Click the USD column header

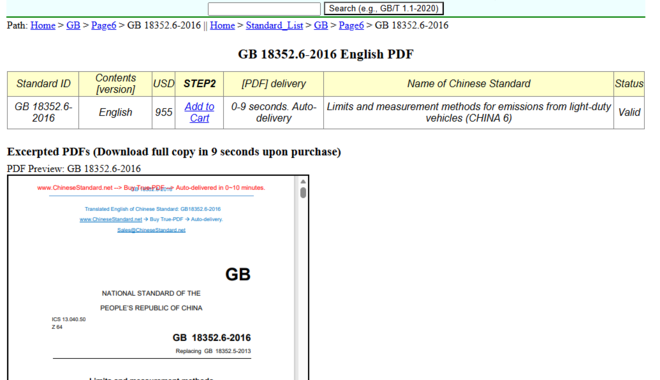click(x=164, y=84)
